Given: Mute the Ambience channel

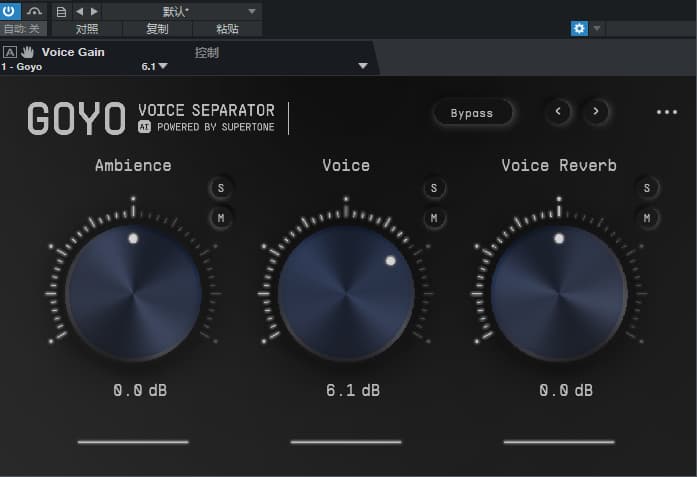Looking at the screenshot, I should (x=221, y=218).
